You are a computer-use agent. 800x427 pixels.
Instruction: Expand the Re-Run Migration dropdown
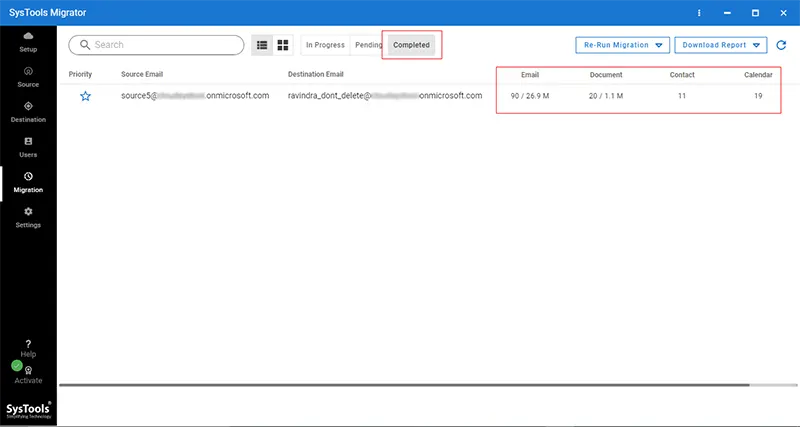[622, 45]
